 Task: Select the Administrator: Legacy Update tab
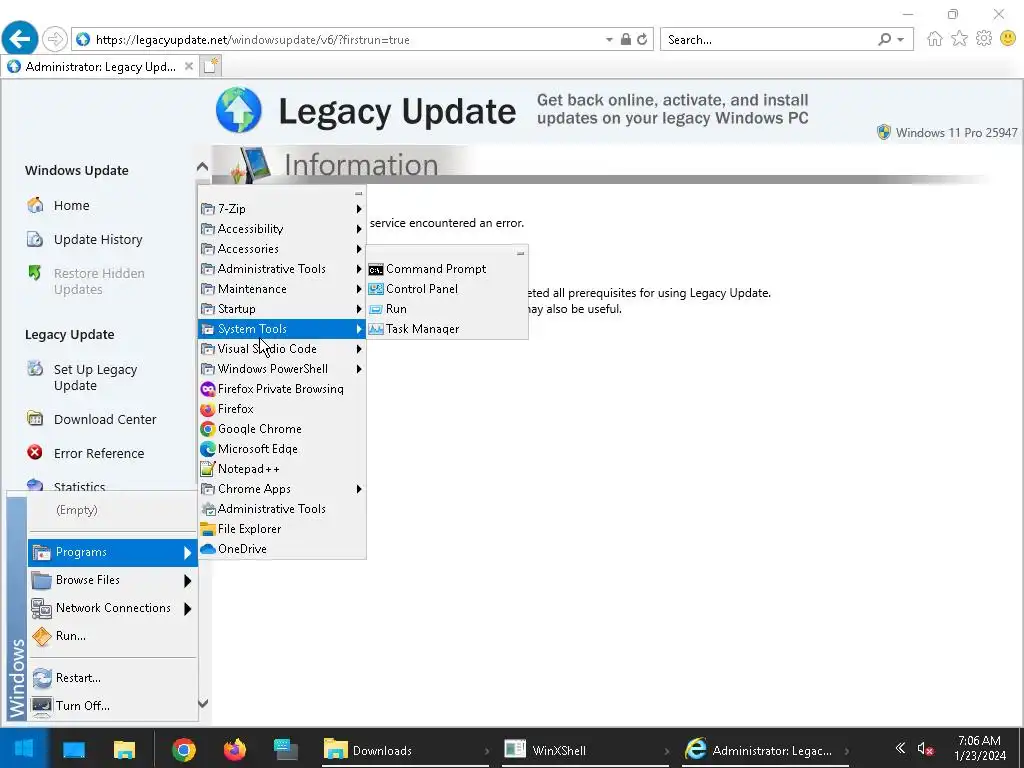click(100, 67)
